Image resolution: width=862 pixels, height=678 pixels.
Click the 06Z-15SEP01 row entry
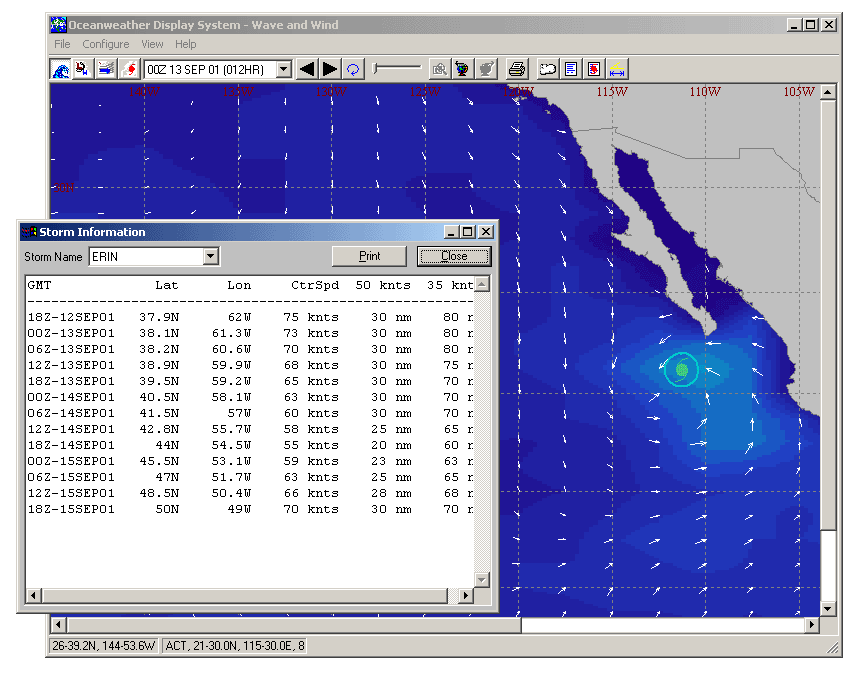(250, 477)
